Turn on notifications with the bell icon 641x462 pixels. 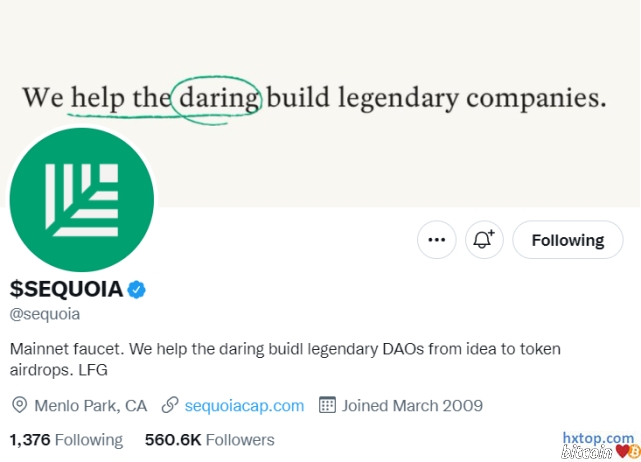pyautogui.click(x=484, y=240)
